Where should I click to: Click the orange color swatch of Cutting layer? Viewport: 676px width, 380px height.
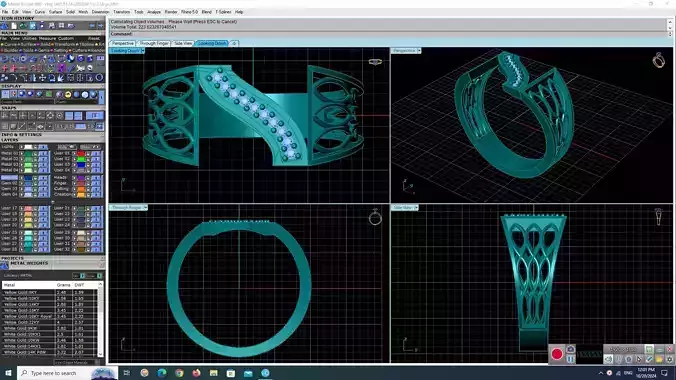coord(81,189)
